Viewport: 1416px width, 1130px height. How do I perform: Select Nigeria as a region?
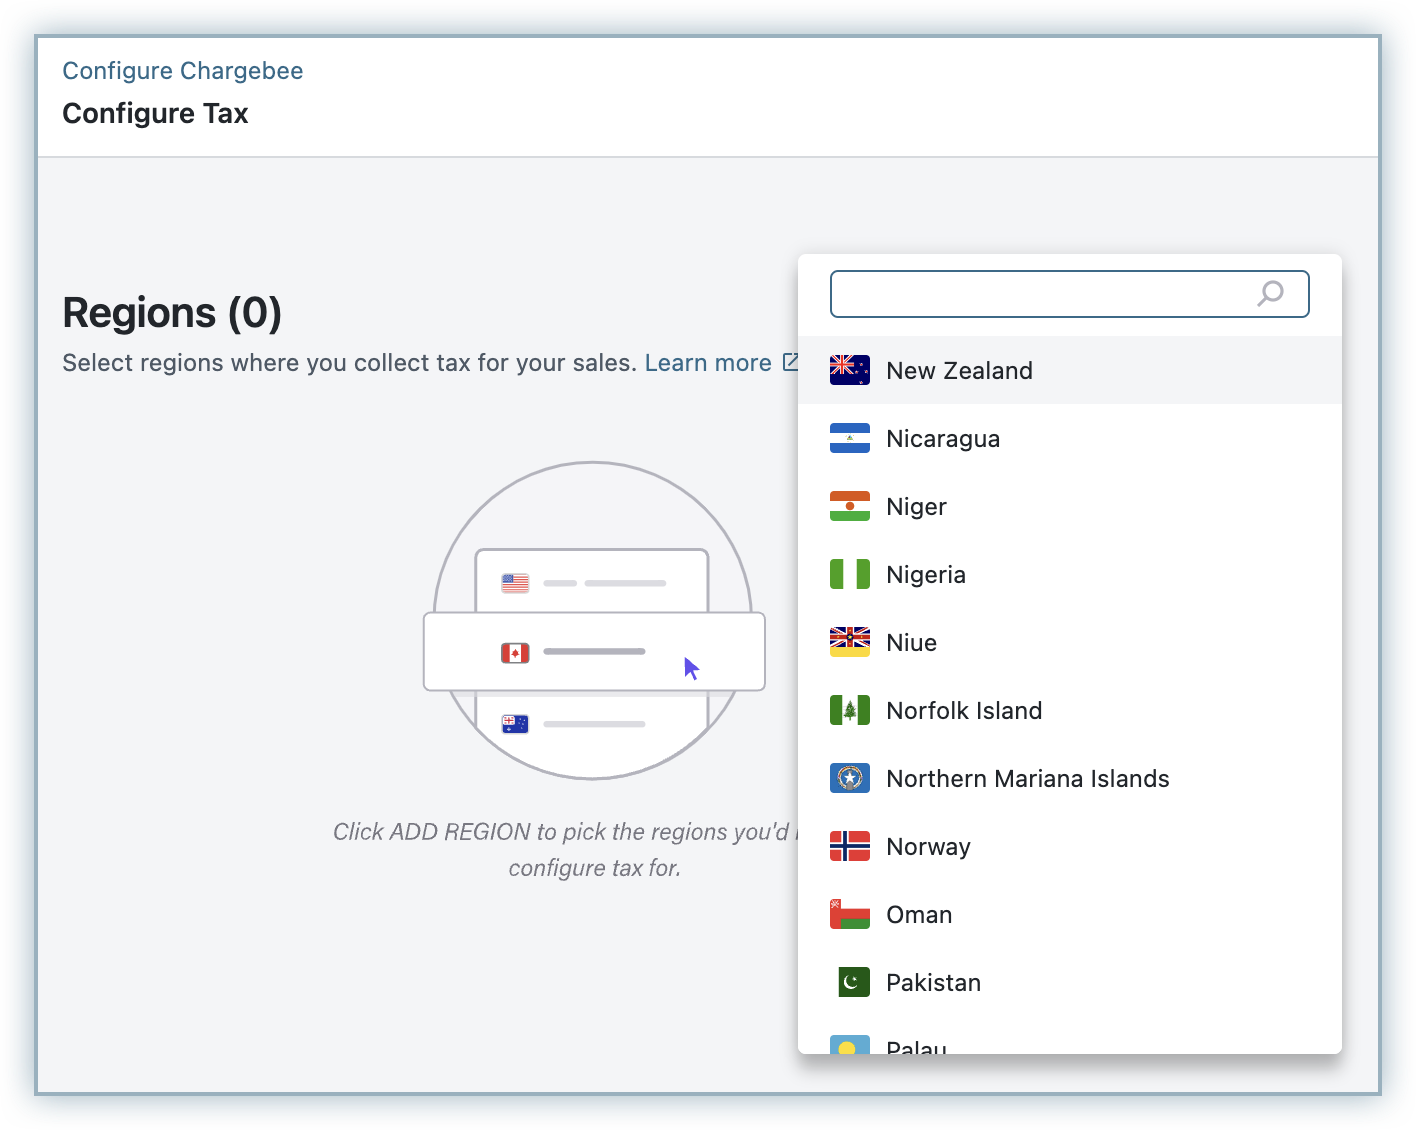(925, 575)
